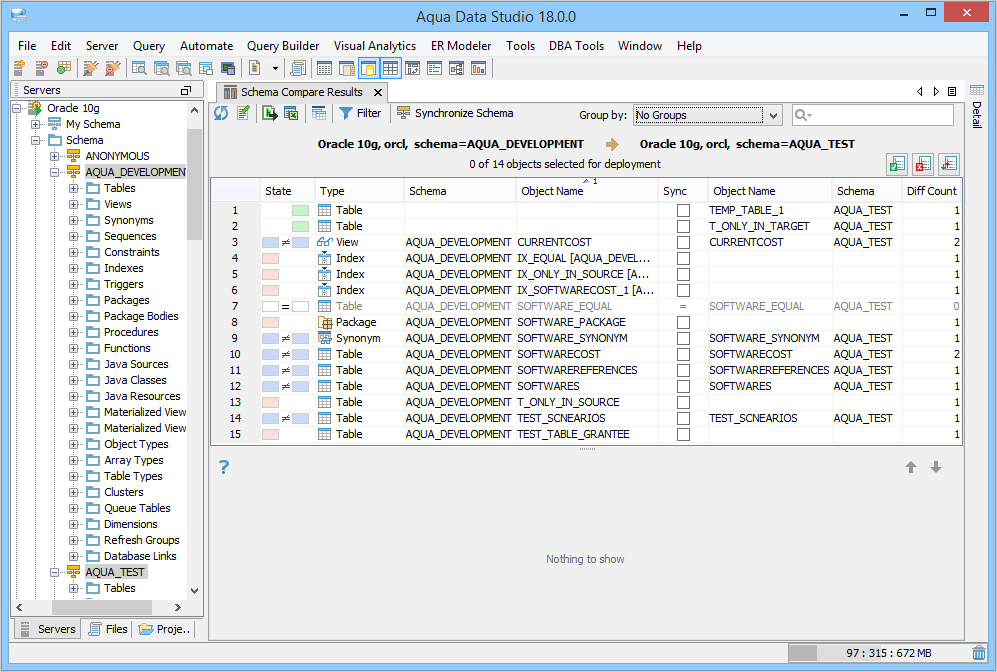Check the Sync box for CURRENTCOST view
The height and width of the screenshot is (672, 997).
tap(683, 242)
